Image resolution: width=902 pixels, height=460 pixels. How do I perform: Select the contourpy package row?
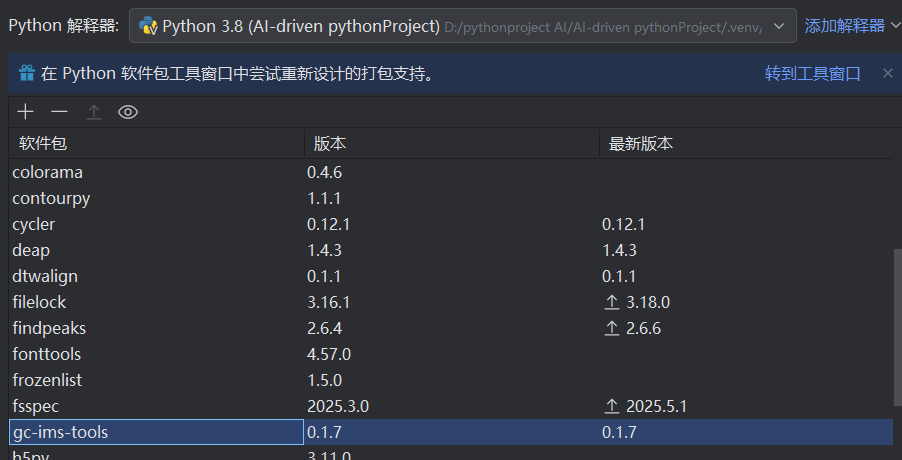451,198
